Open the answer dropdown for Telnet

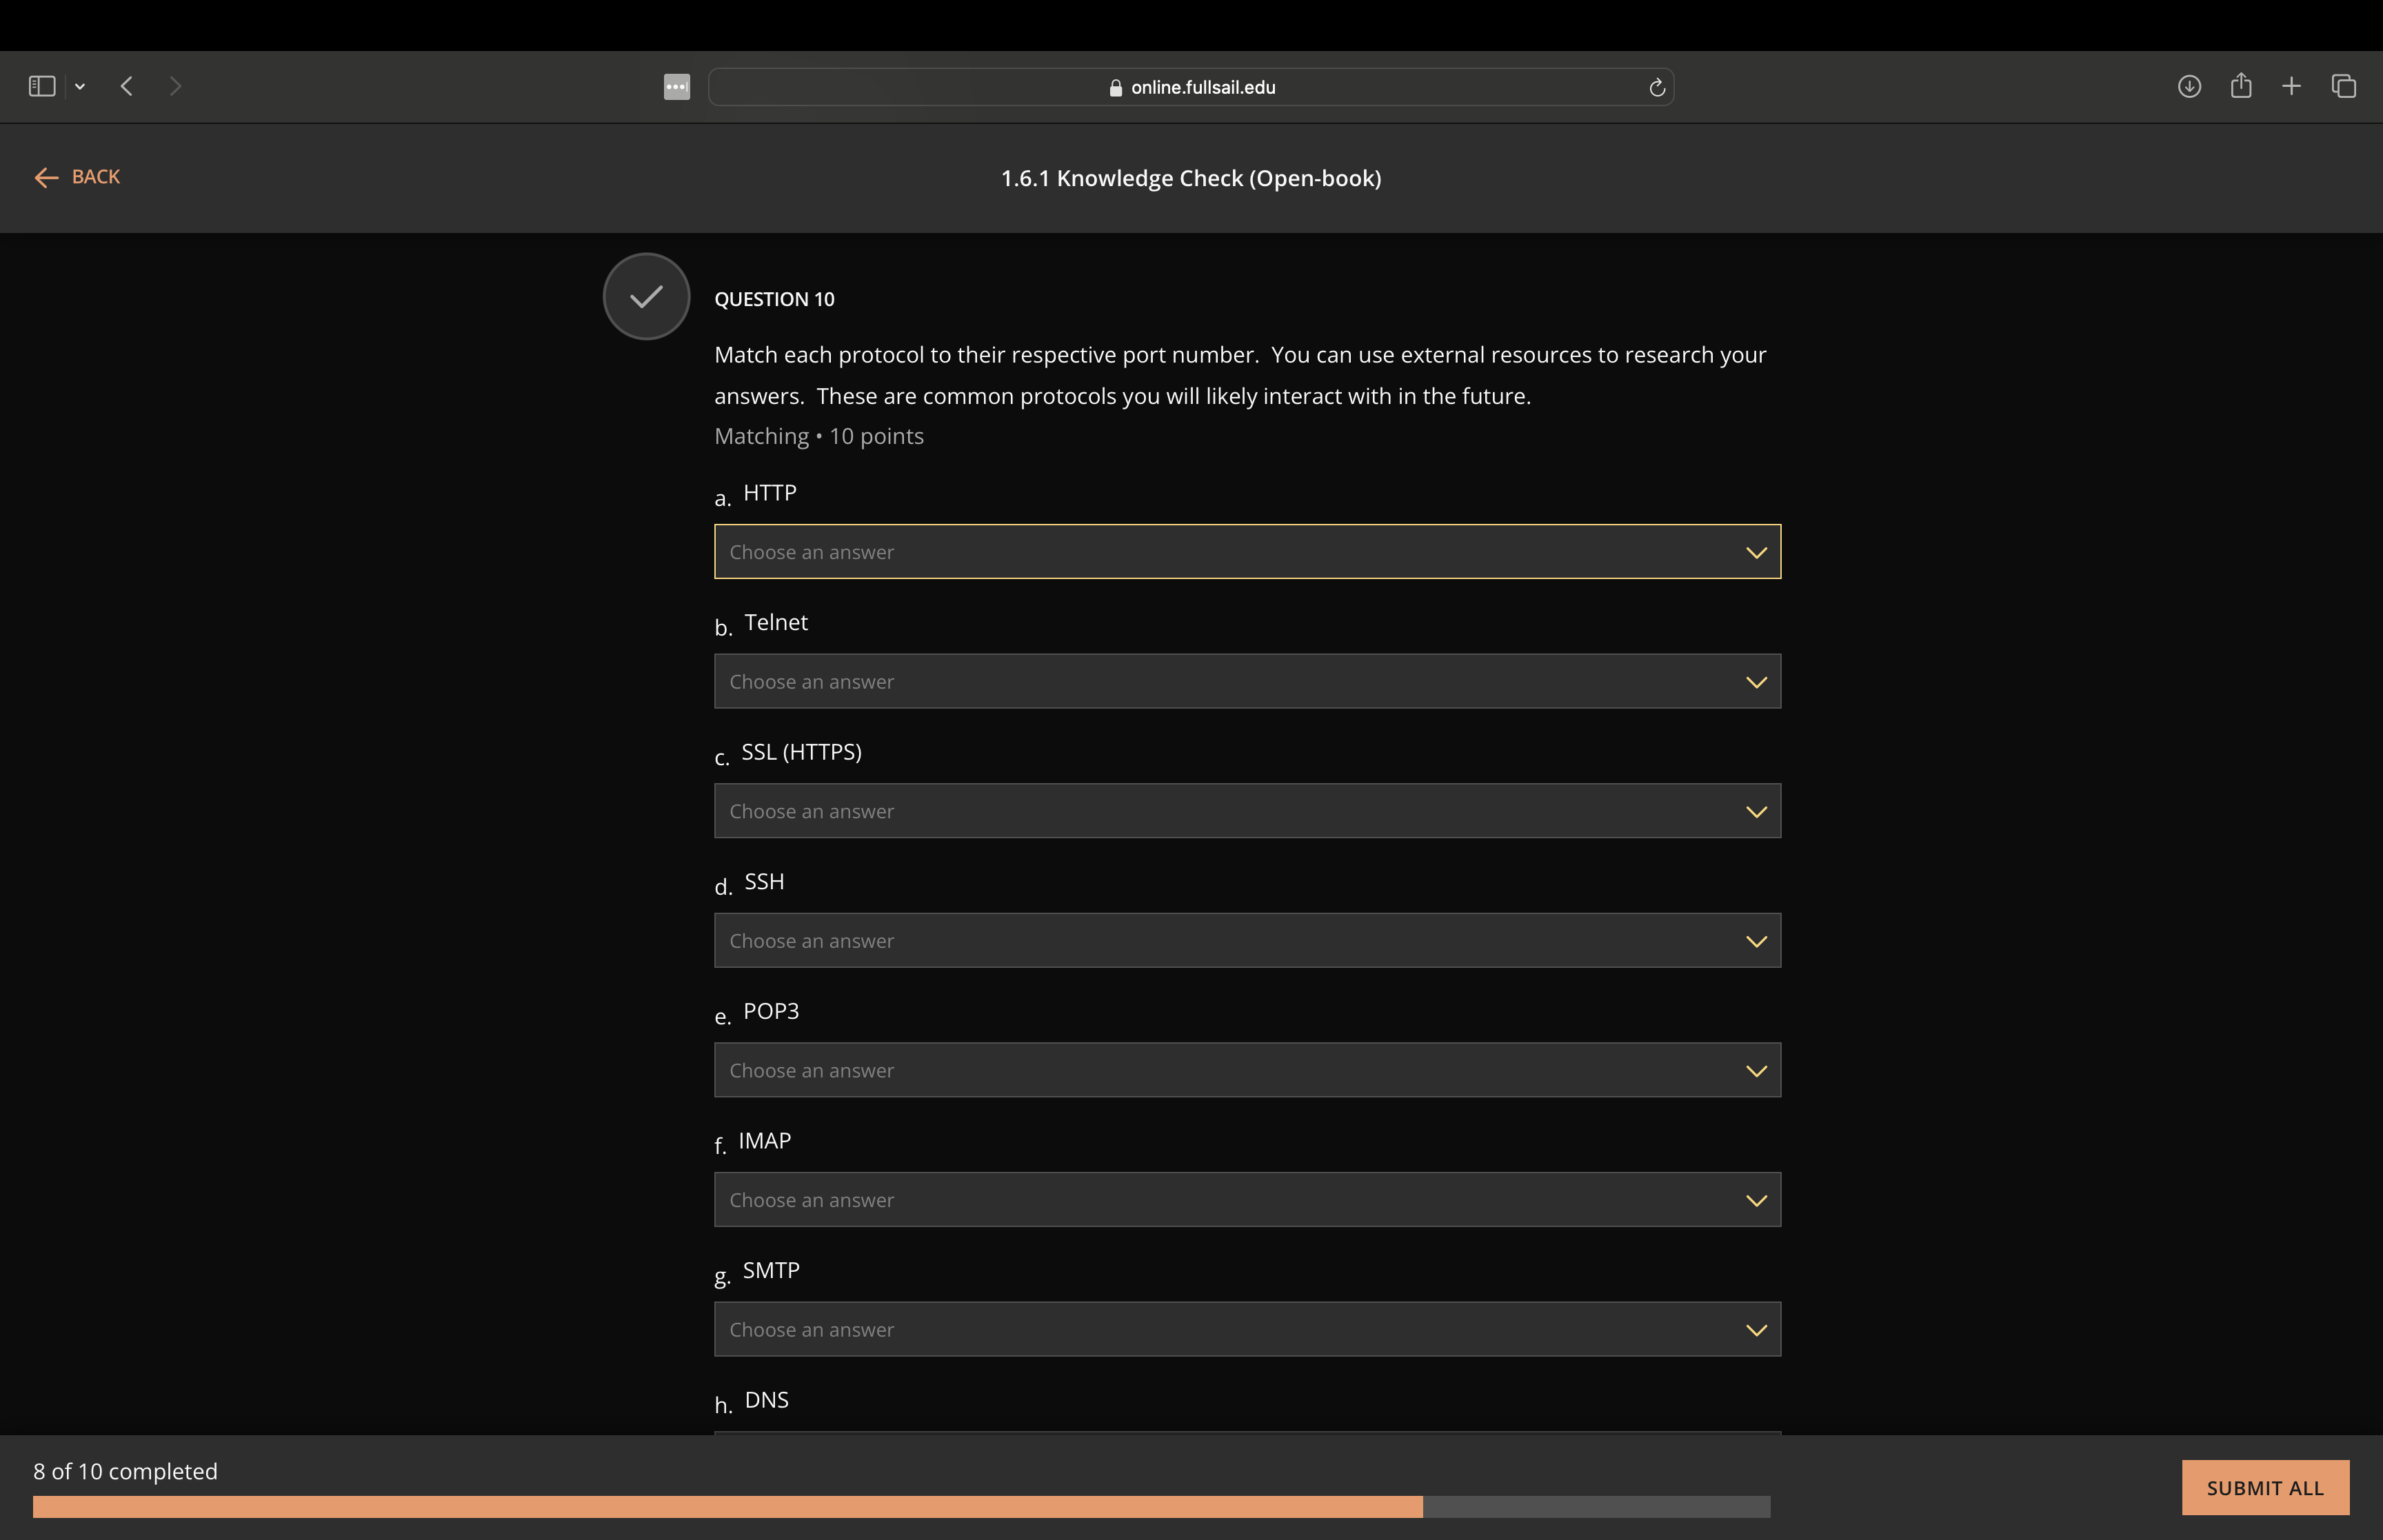click(1246, 681)
